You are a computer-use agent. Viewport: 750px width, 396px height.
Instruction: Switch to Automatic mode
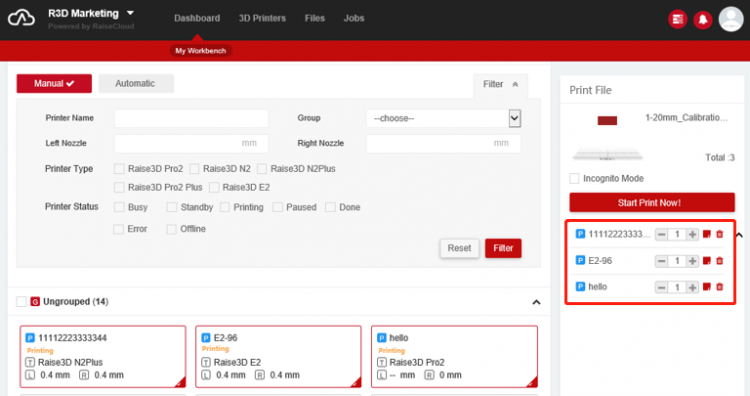(136, 83)
